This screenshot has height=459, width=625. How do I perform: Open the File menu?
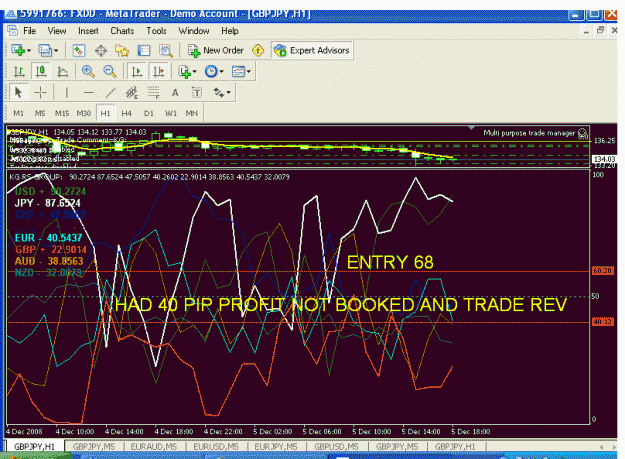click(x=29, y=31)
